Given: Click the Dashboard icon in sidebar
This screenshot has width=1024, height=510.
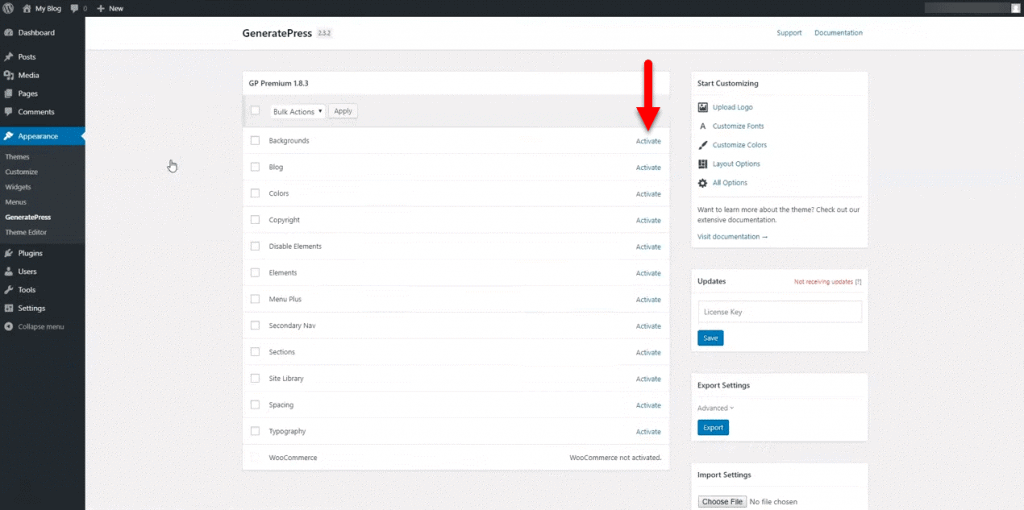Looking at the screenshot, I should 9,33.
